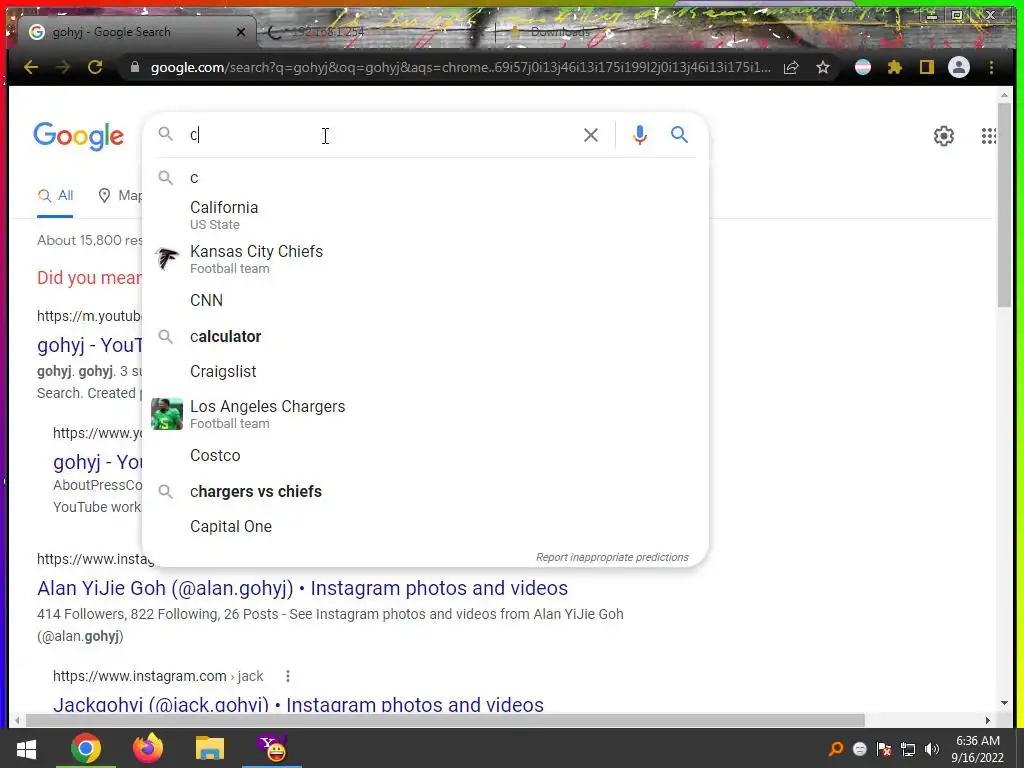Reload the page with the refresh icon
1024x768 pixels.
pyautogui.click(x=95, y=67)
